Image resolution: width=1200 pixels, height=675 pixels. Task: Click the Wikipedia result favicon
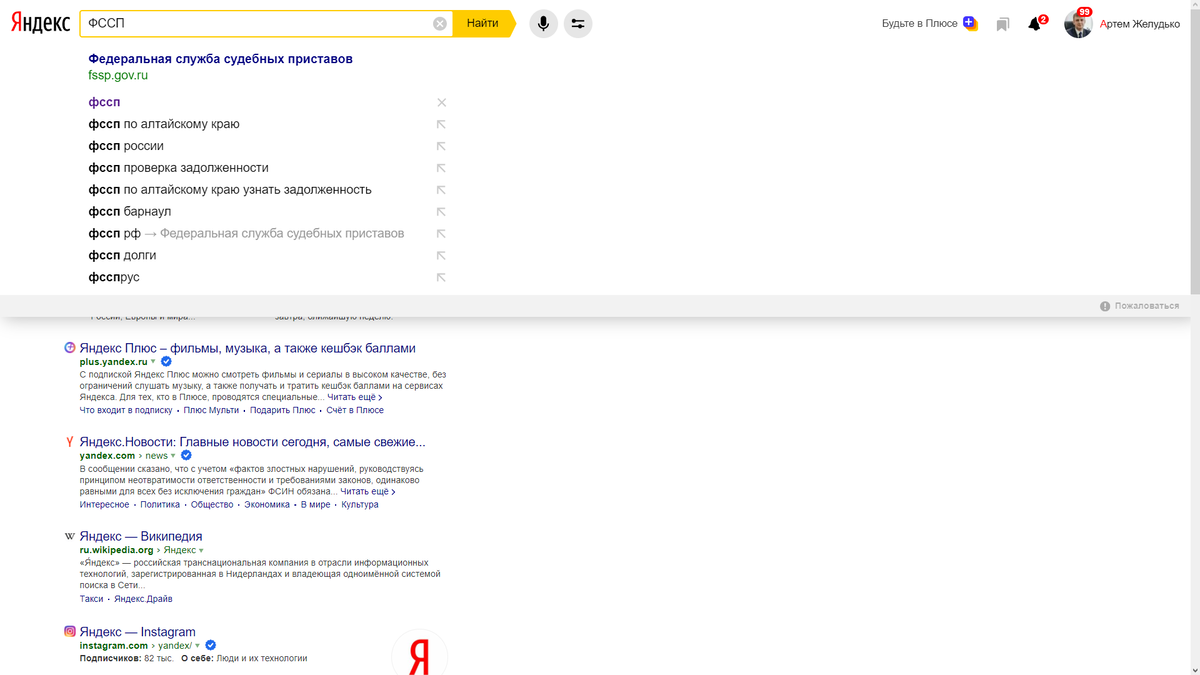pyautogui.click(x=70, y=536)
